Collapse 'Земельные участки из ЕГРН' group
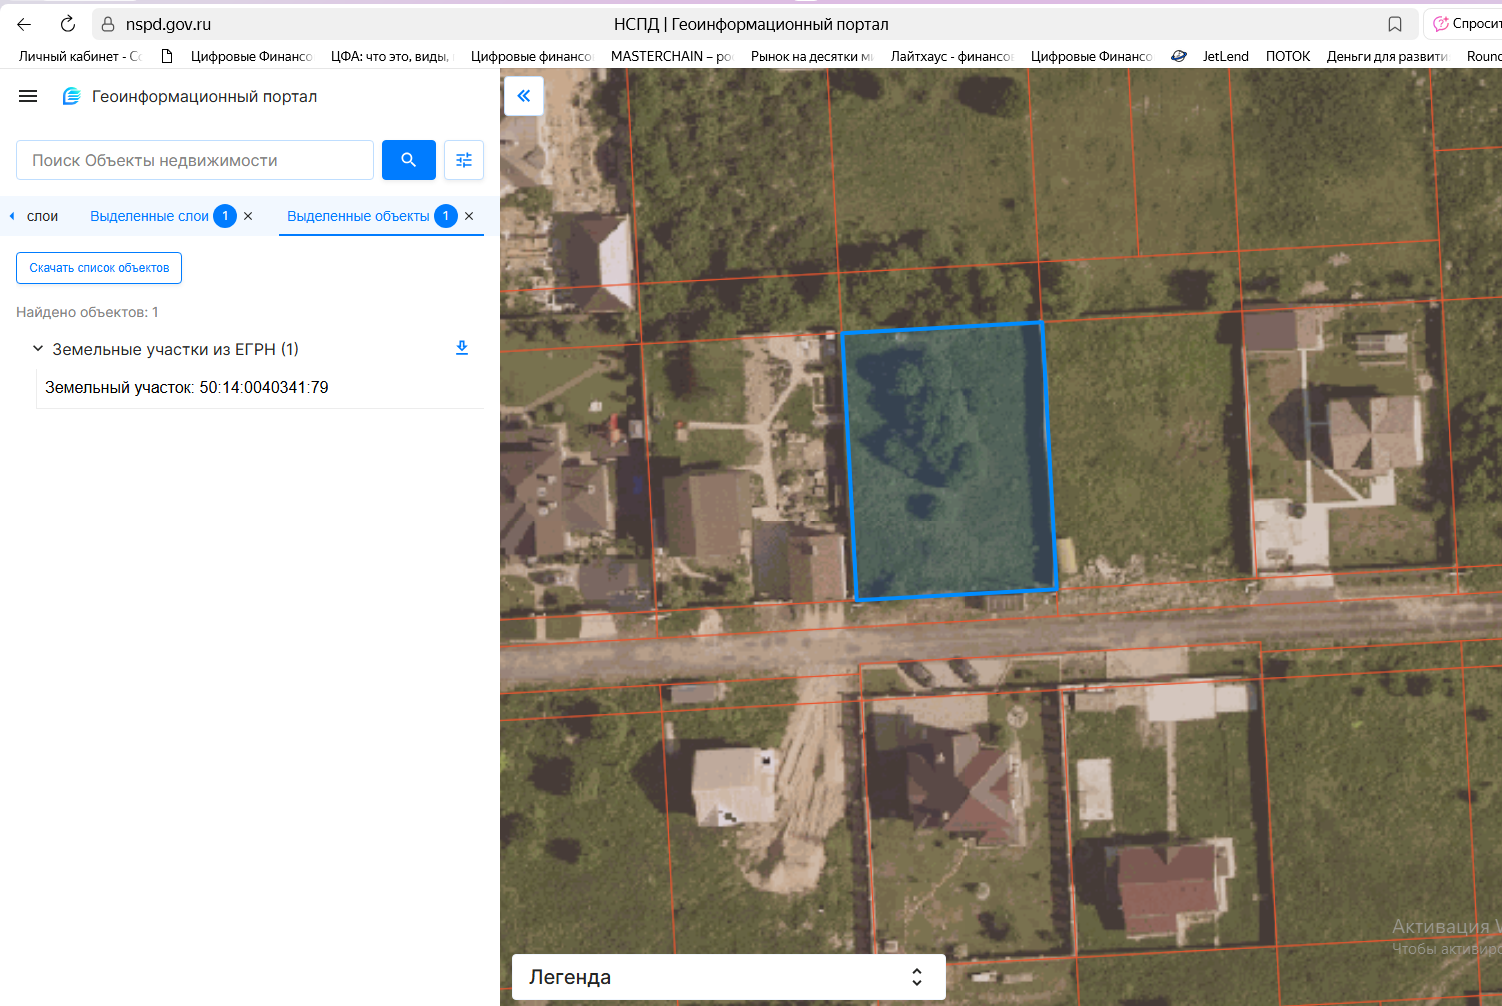This screenshot has height=1006, width=1502. click(x=38, y=349)
